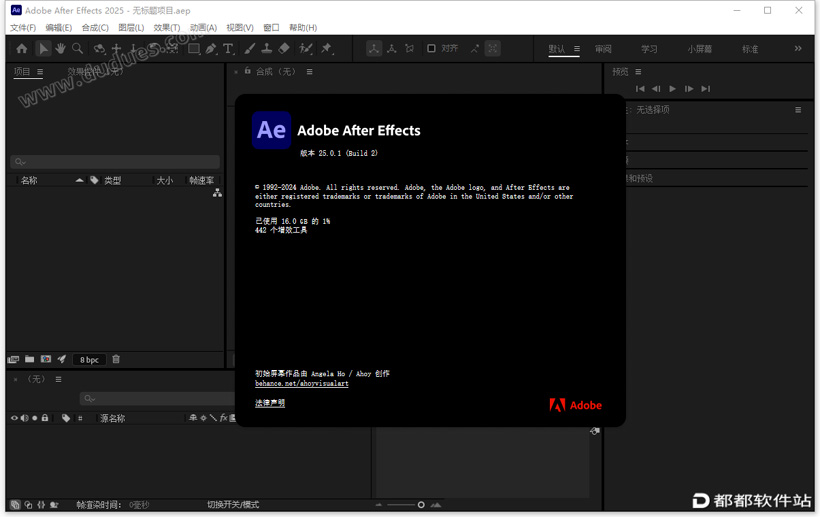Toggle video eye column in timeline
Image resolution: width=820 pixels, height=517 pixels.
(14, 418)
